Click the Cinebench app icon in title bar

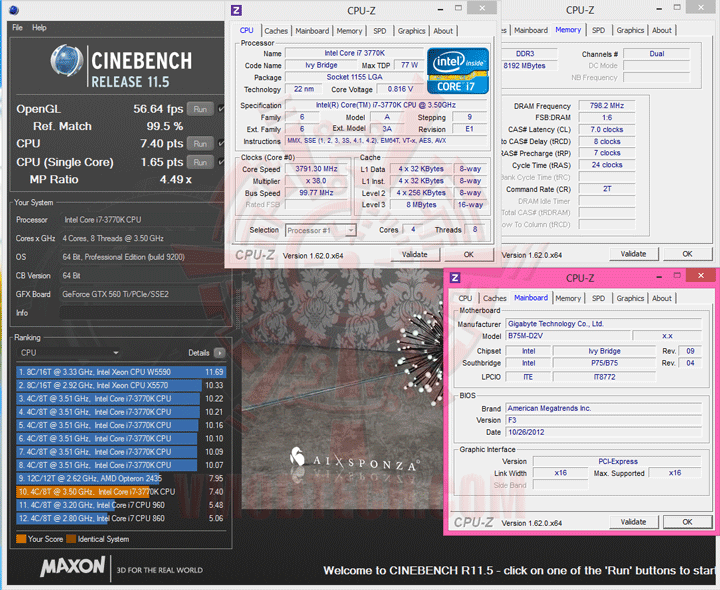(x=14, y=10)
